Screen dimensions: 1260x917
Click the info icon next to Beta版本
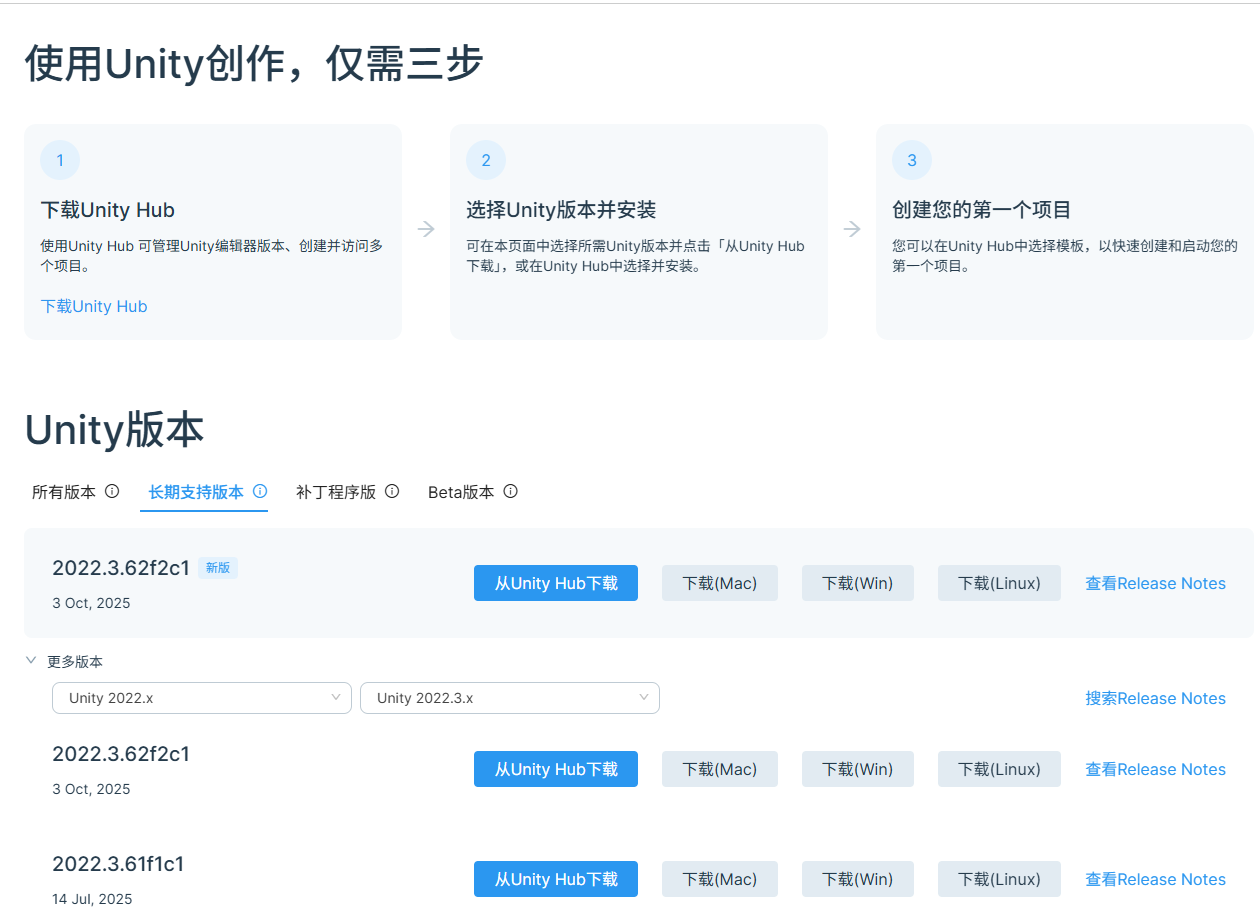(511, 491)
